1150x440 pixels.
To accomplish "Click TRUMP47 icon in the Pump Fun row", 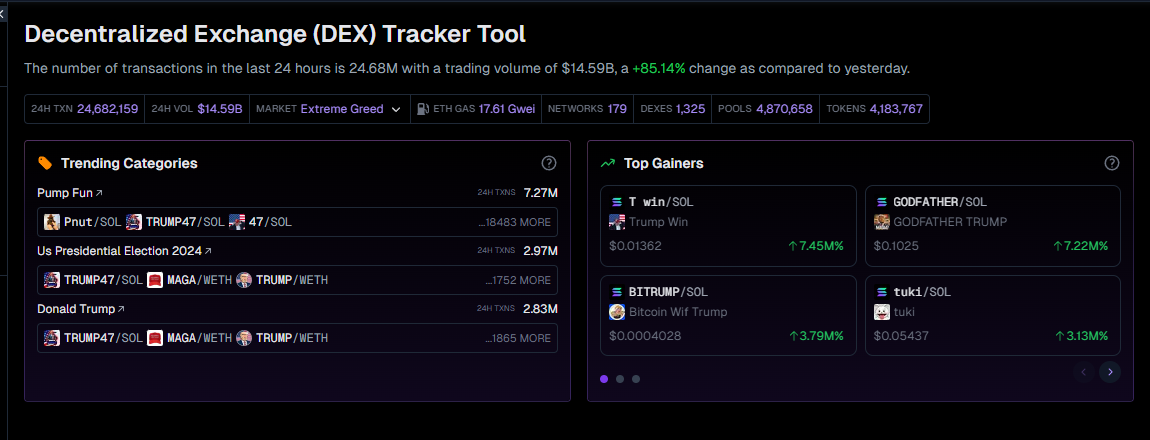I will pos(133,221).
